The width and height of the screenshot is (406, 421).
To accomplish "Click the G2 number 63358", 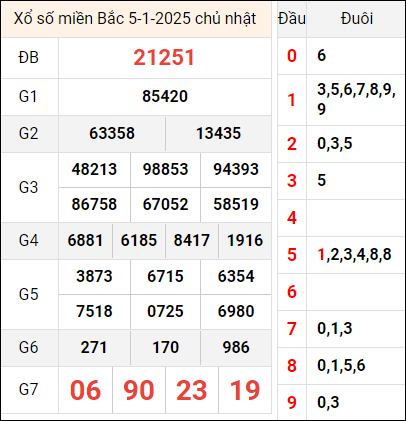I will (112, 133).
